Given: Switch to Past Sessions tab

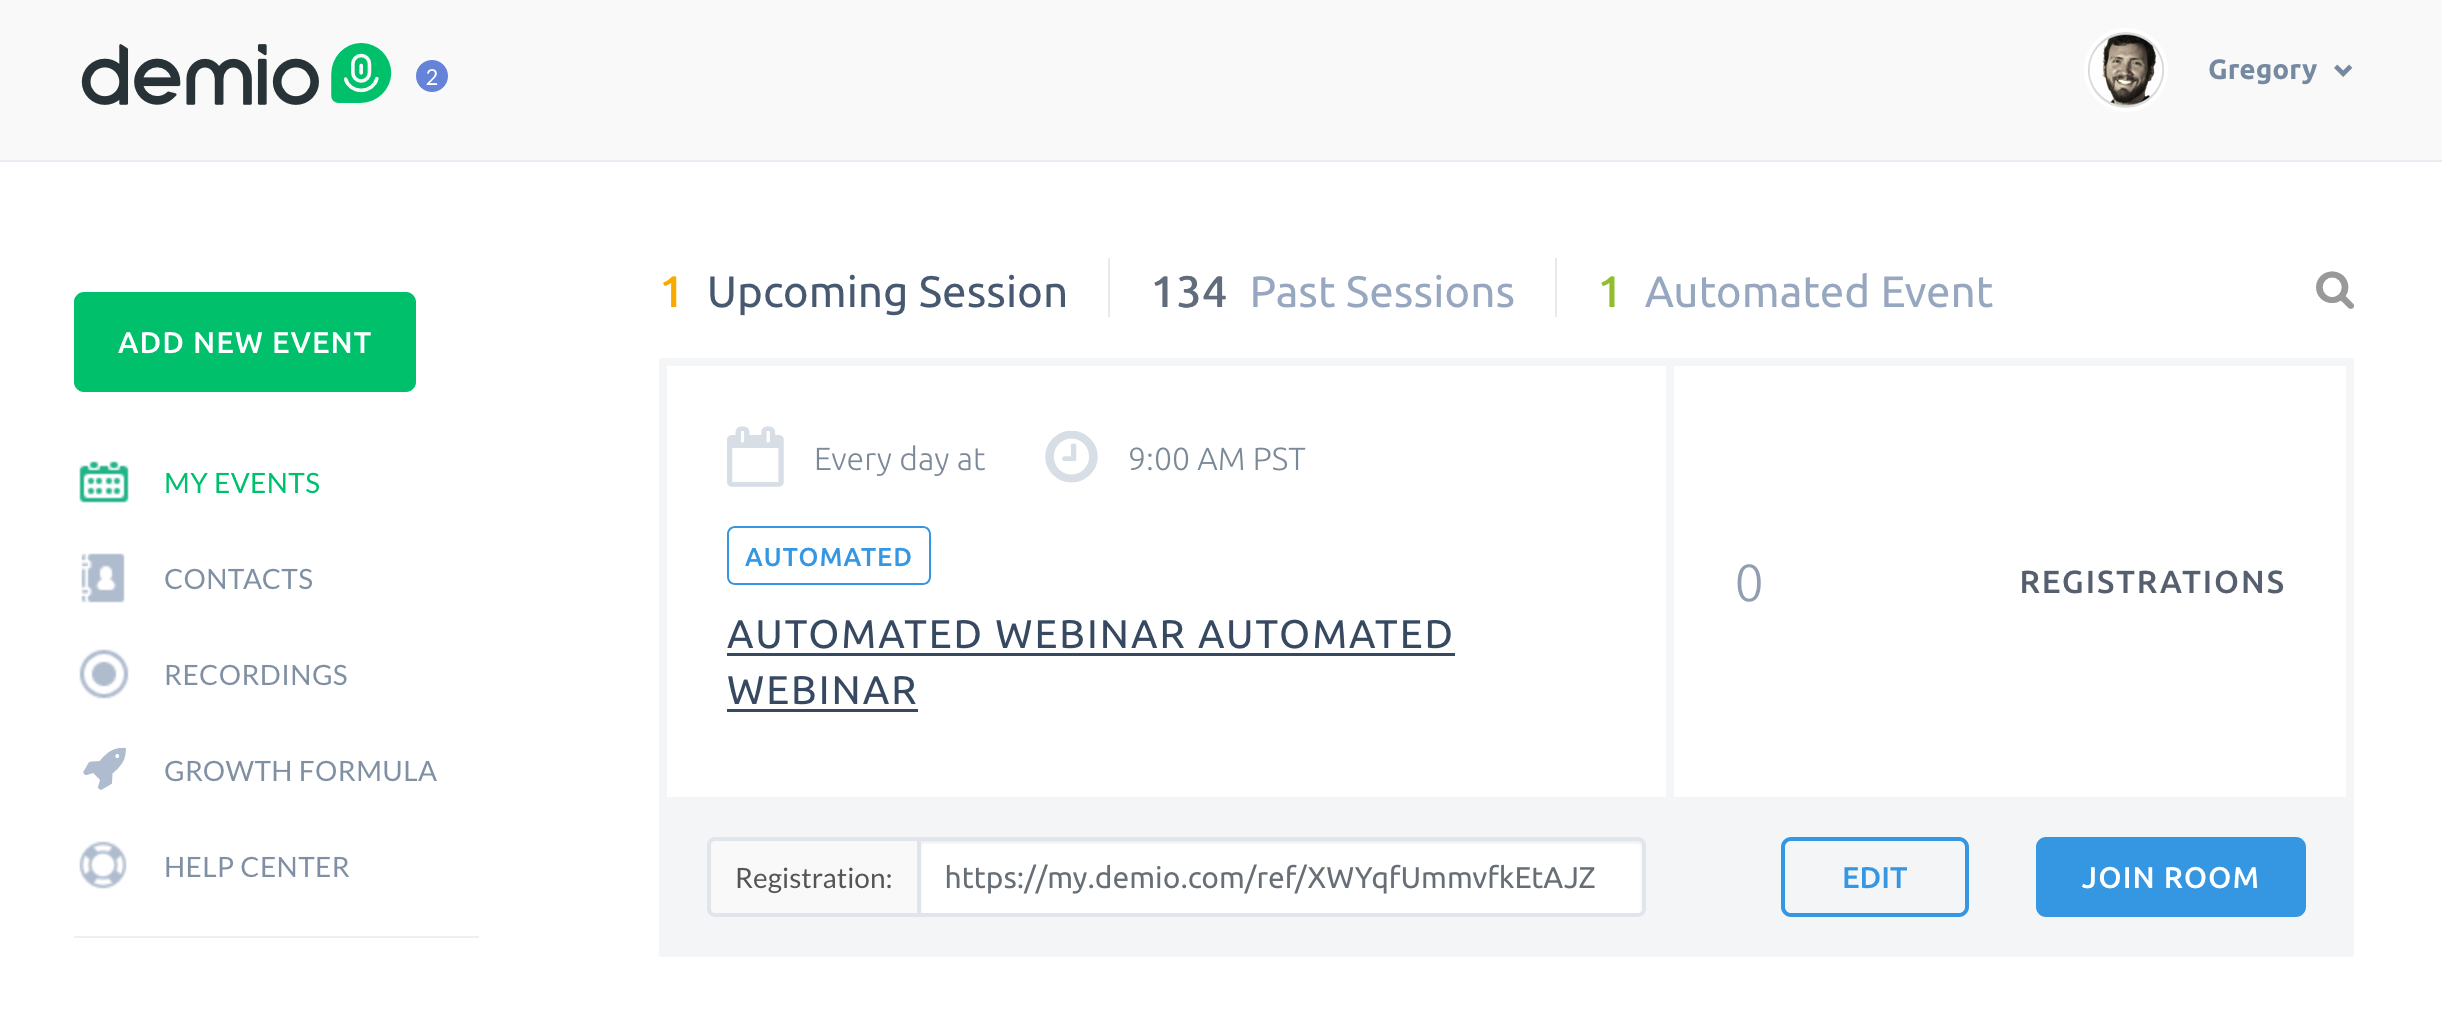Looking at the screenshot, I should 1334,291.
